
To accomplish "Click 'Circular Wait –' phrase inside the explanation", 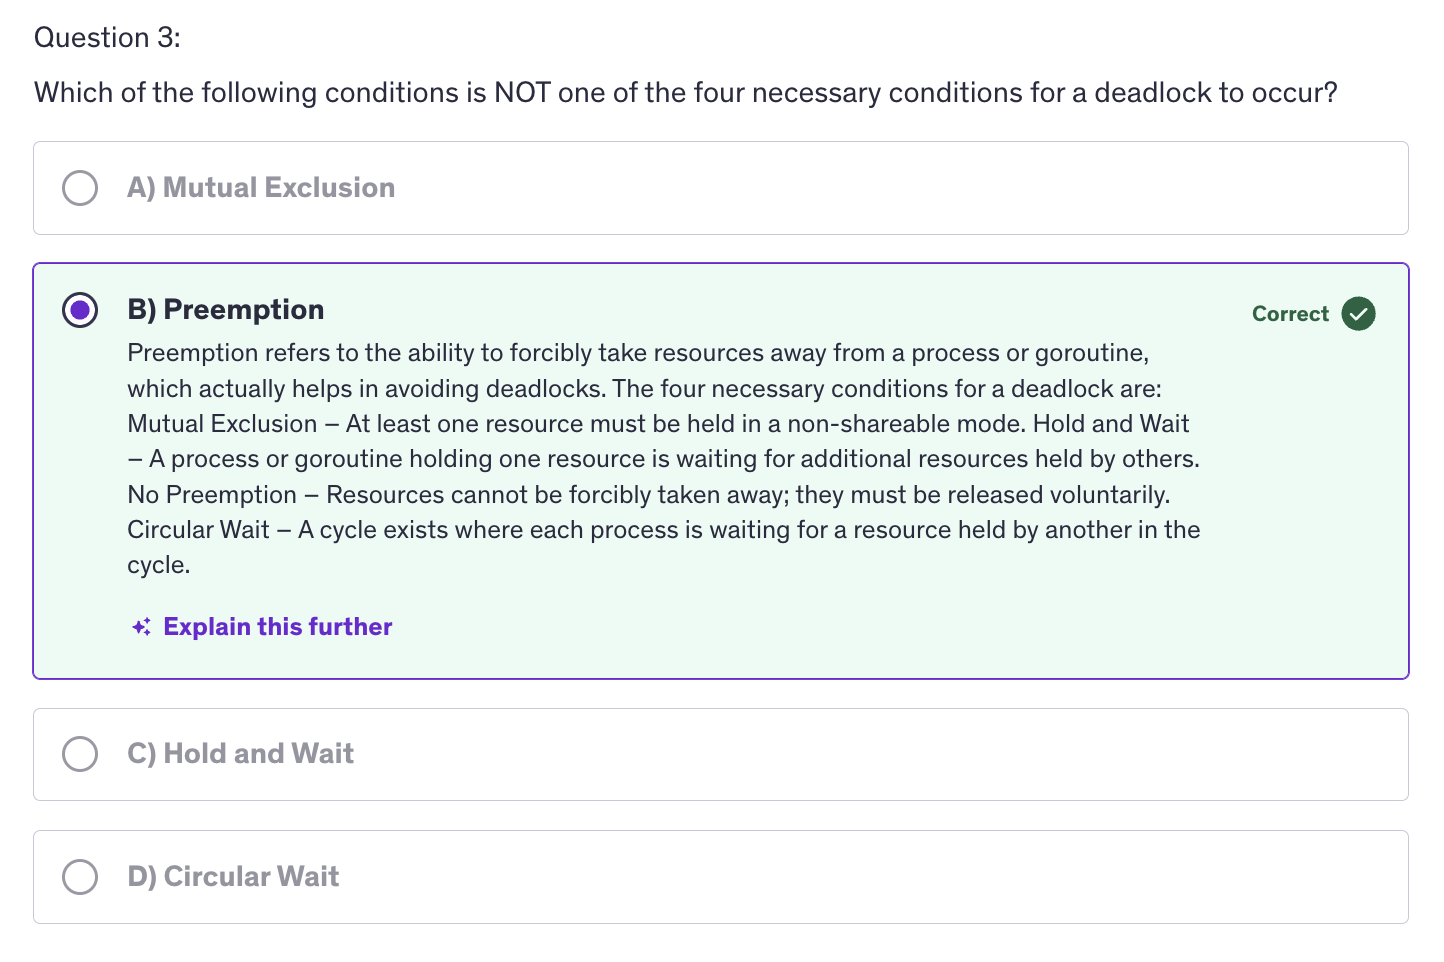I will pos(209,530).
